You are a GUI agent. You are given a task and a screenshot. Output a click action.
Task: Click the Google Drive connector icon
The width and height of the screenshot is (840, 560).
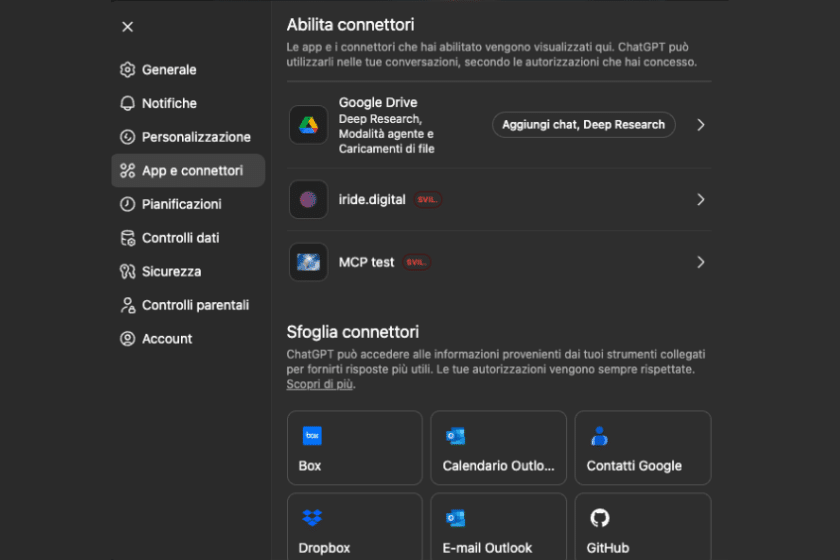pyautogui.click(x=308, y=125)
